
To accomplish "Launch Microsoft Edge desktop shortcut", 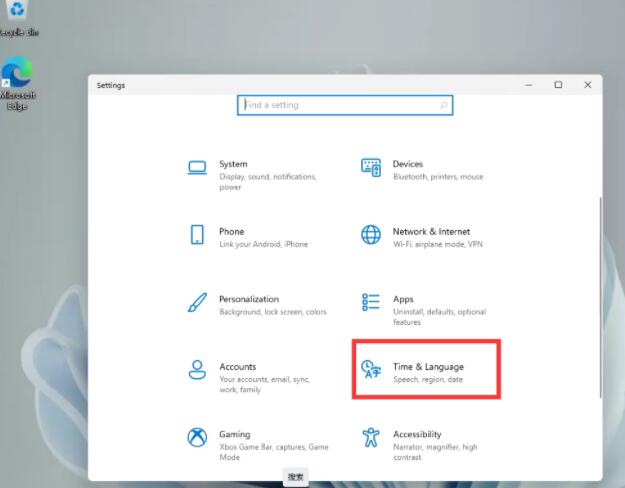I will (x=18, y=83).
